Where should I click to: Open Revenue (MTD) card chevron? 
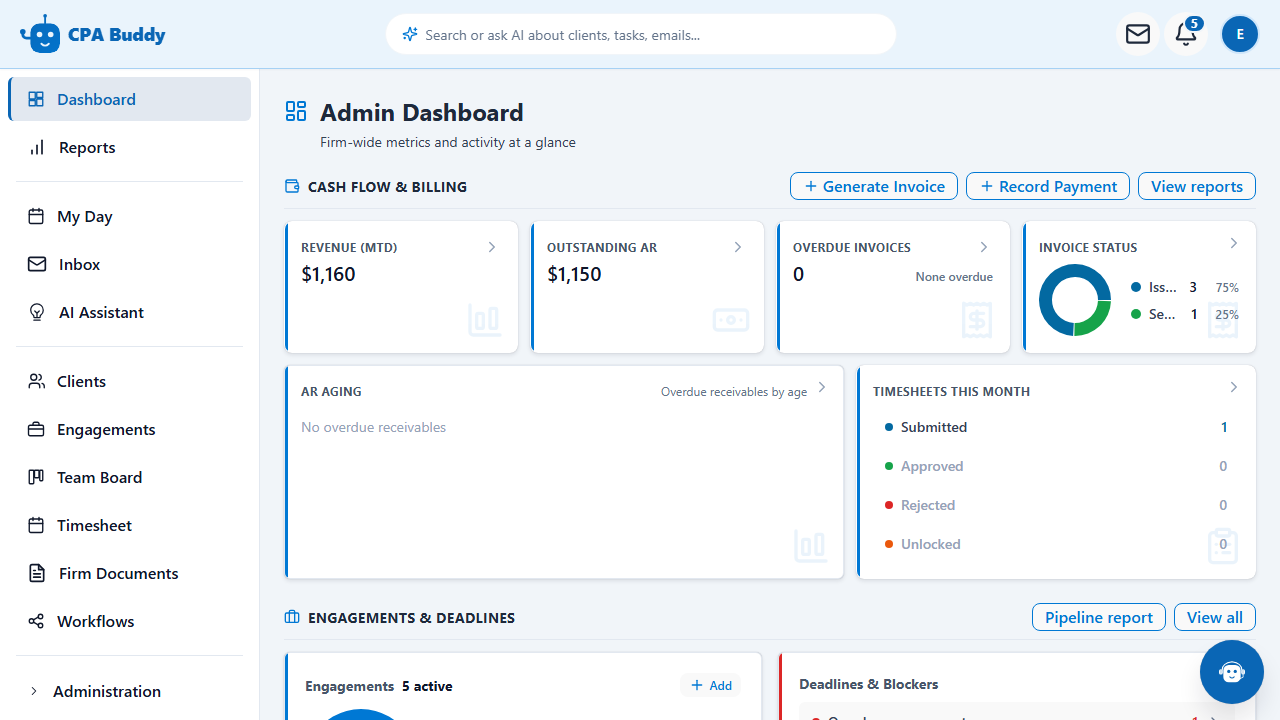click(492, 247)
